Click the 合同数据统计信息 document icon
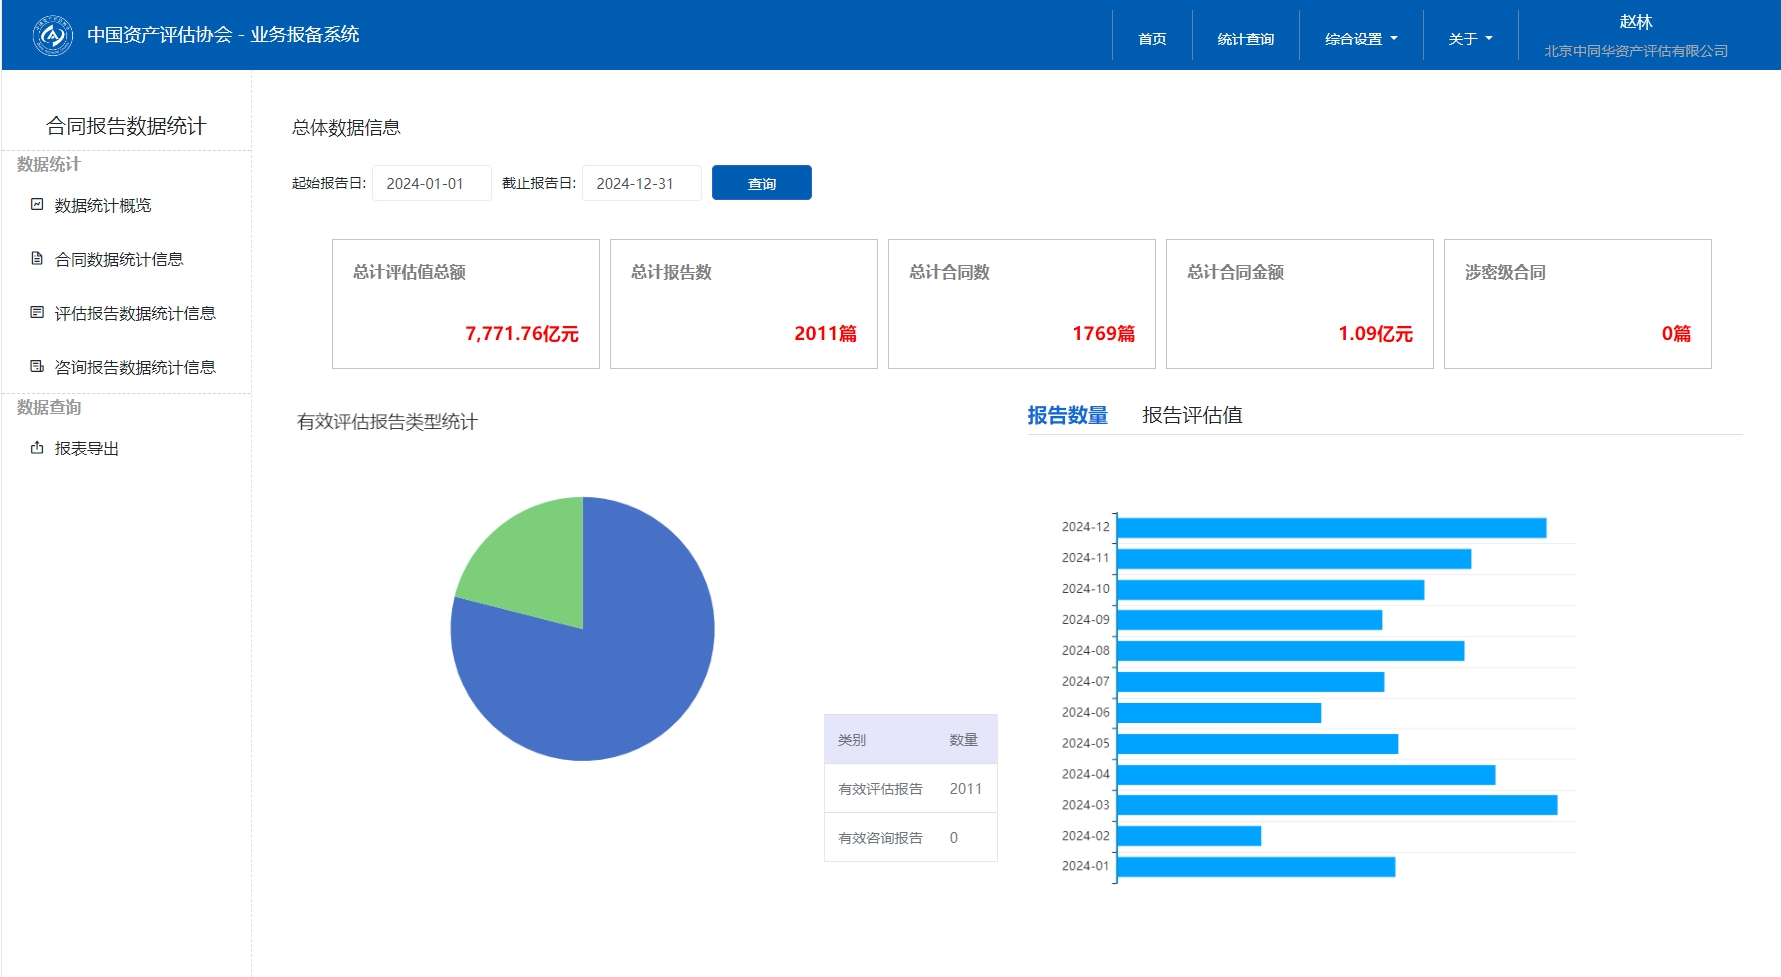Screen dimensions: 1781x977 coord(37,259)
